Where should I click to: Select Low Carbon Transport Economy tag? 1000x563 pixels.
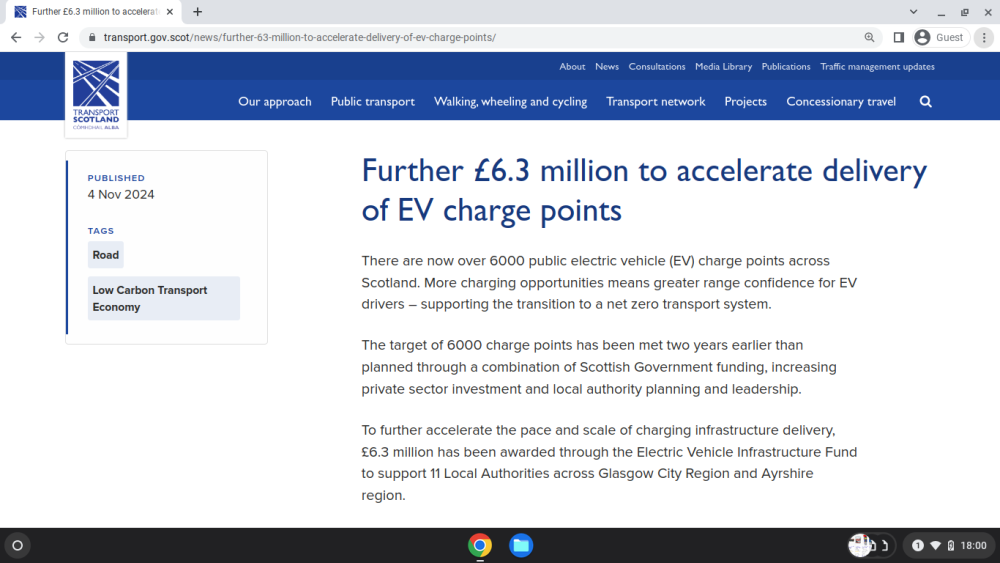(164, 298)
